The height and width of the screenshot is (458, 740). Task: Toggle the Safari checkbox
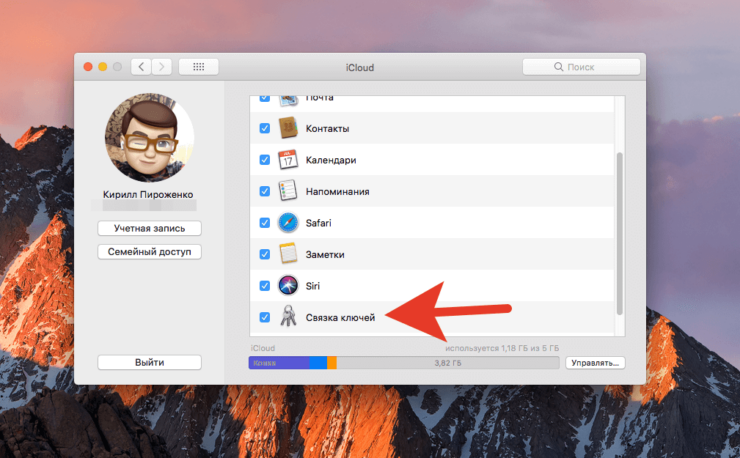(x=265, y=222)
